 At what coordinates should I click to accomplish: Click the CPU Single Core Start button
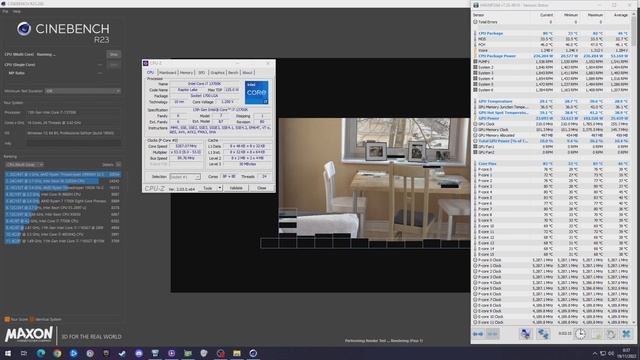[x=113, y=64]
